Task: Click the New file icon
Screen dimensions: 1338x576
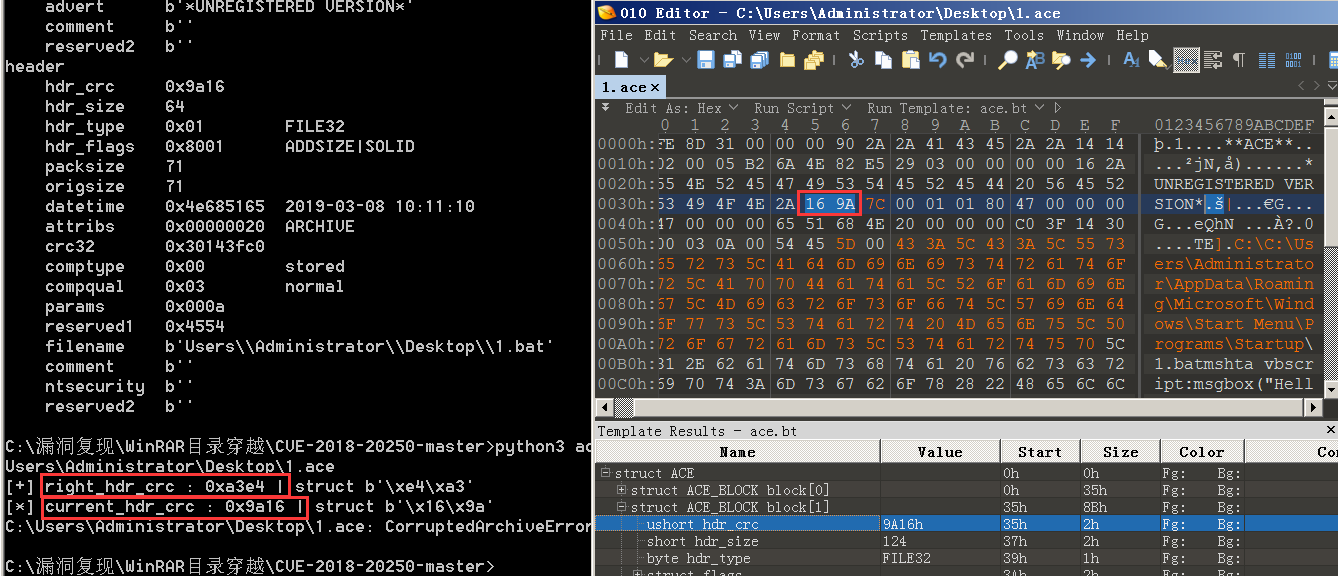Action: pyautogui.click(x=621, y=60)
